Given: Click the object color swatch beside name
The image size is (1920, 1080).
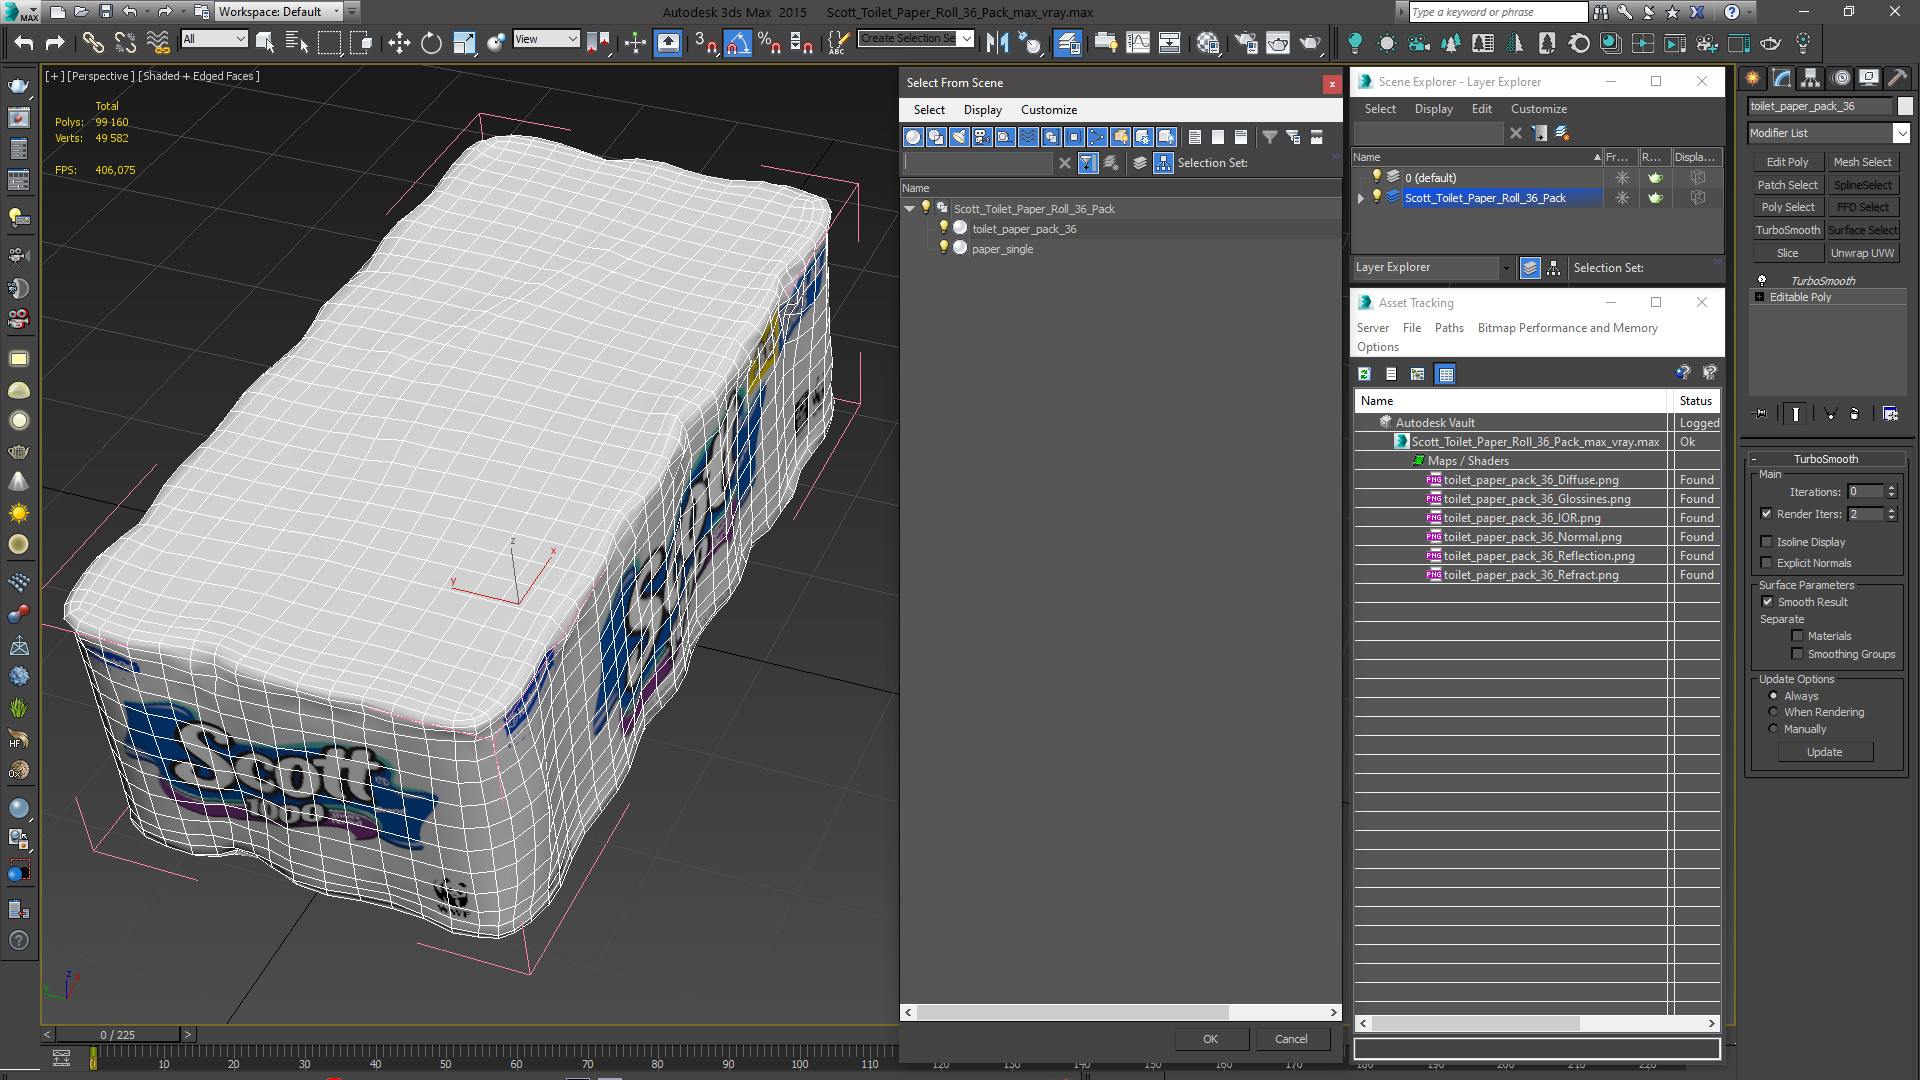Looking at the screenshot, I should (1904, 106).
